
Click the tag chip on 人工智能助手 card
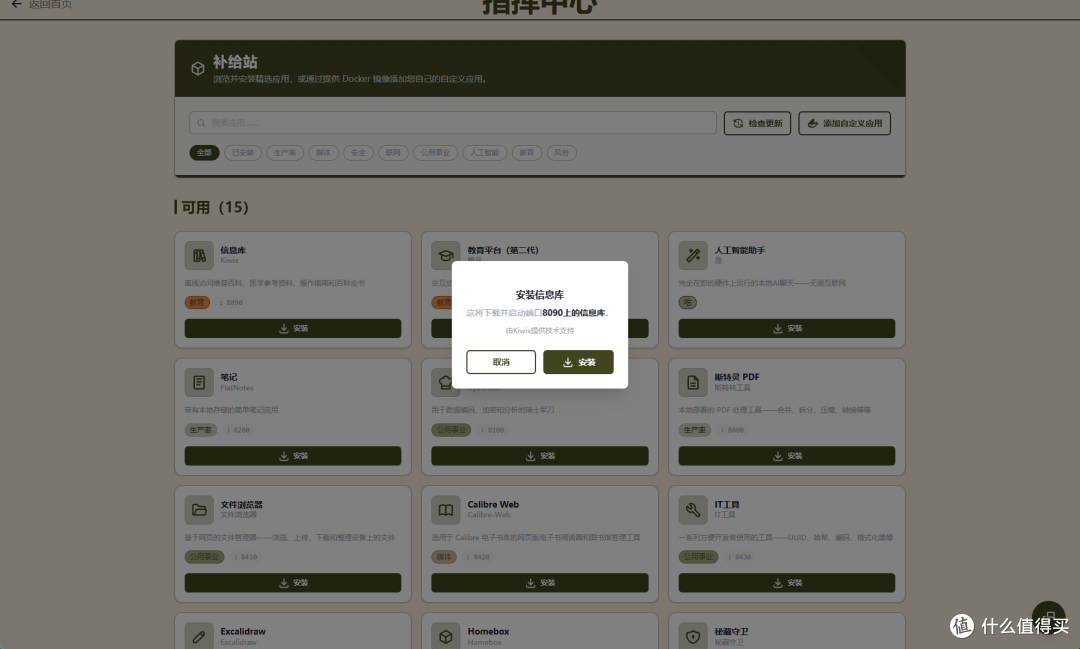click(687, 302)
